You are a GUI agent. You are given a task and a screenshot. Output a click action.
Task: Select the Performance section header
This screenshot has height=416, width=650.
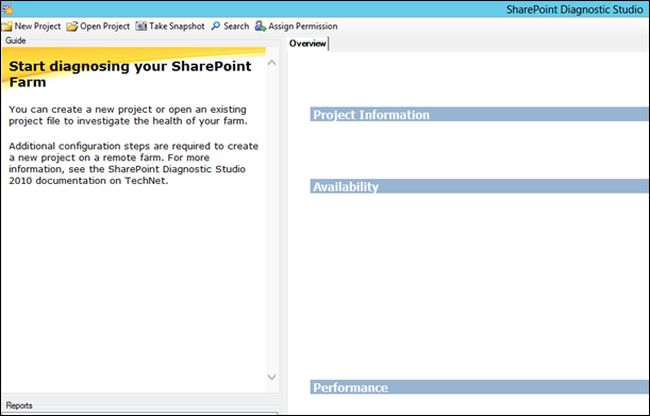pos(480,387)
